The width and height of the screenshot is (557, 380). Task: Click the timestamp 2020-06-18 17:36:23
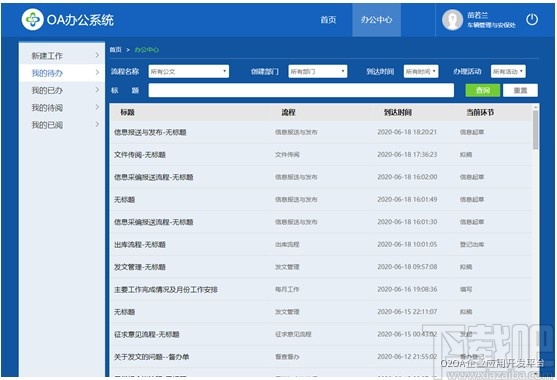coord(407,154)
